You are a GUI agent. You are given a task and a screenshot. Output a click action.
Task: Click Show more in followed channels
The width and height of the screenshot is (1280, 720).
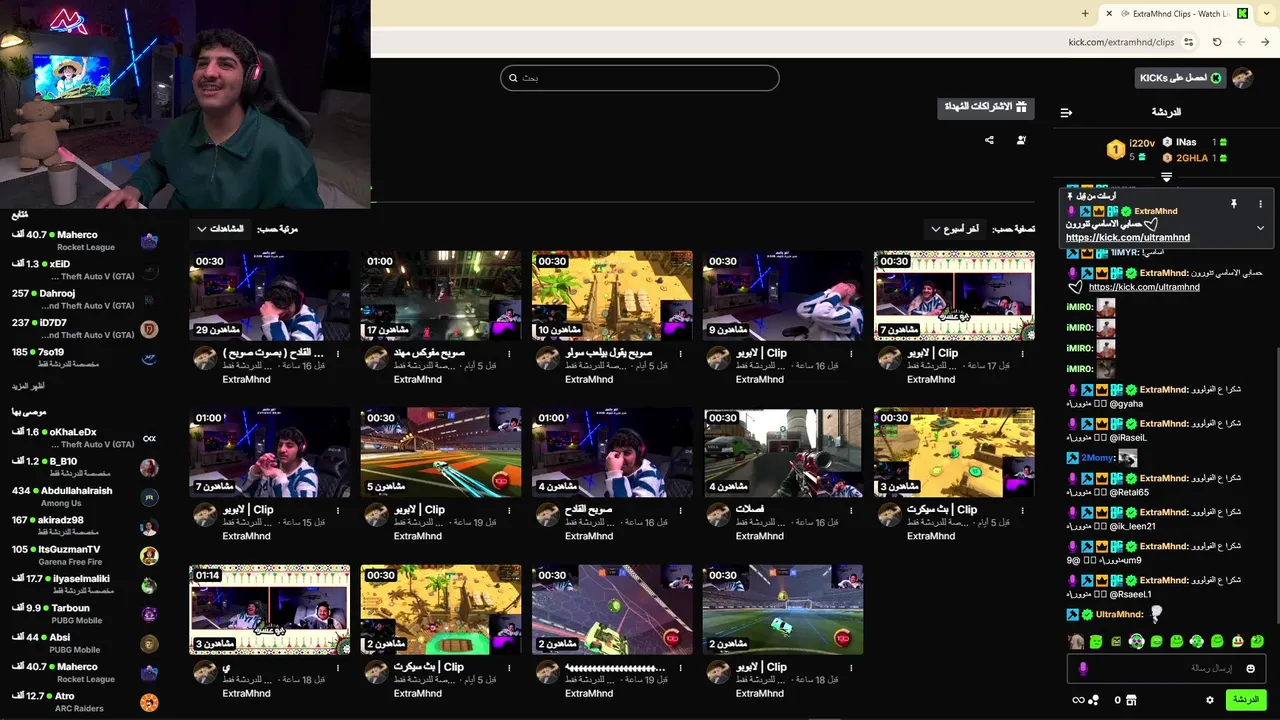(x=28, y=386)
